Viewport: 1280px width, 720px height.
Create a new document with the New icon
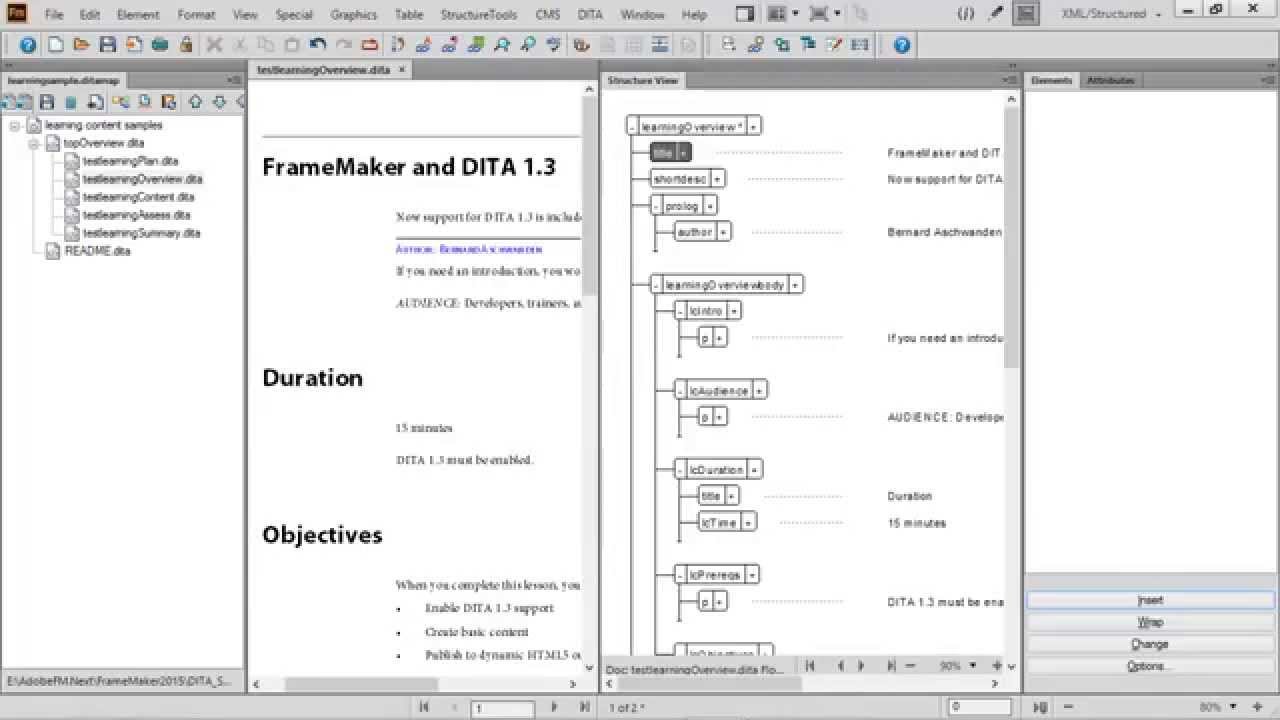tap(56, 45)
